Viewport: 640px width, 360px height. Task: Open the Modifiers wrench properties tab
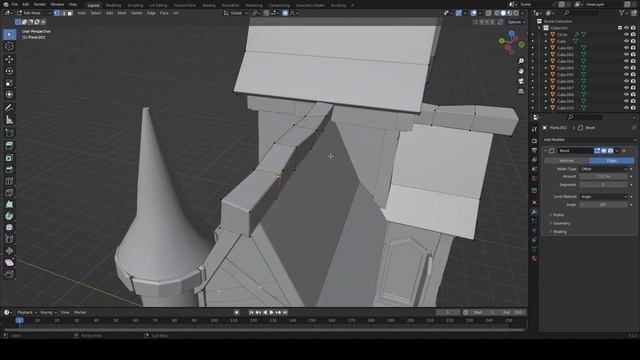pyautogui.click(x=534, y=212)
